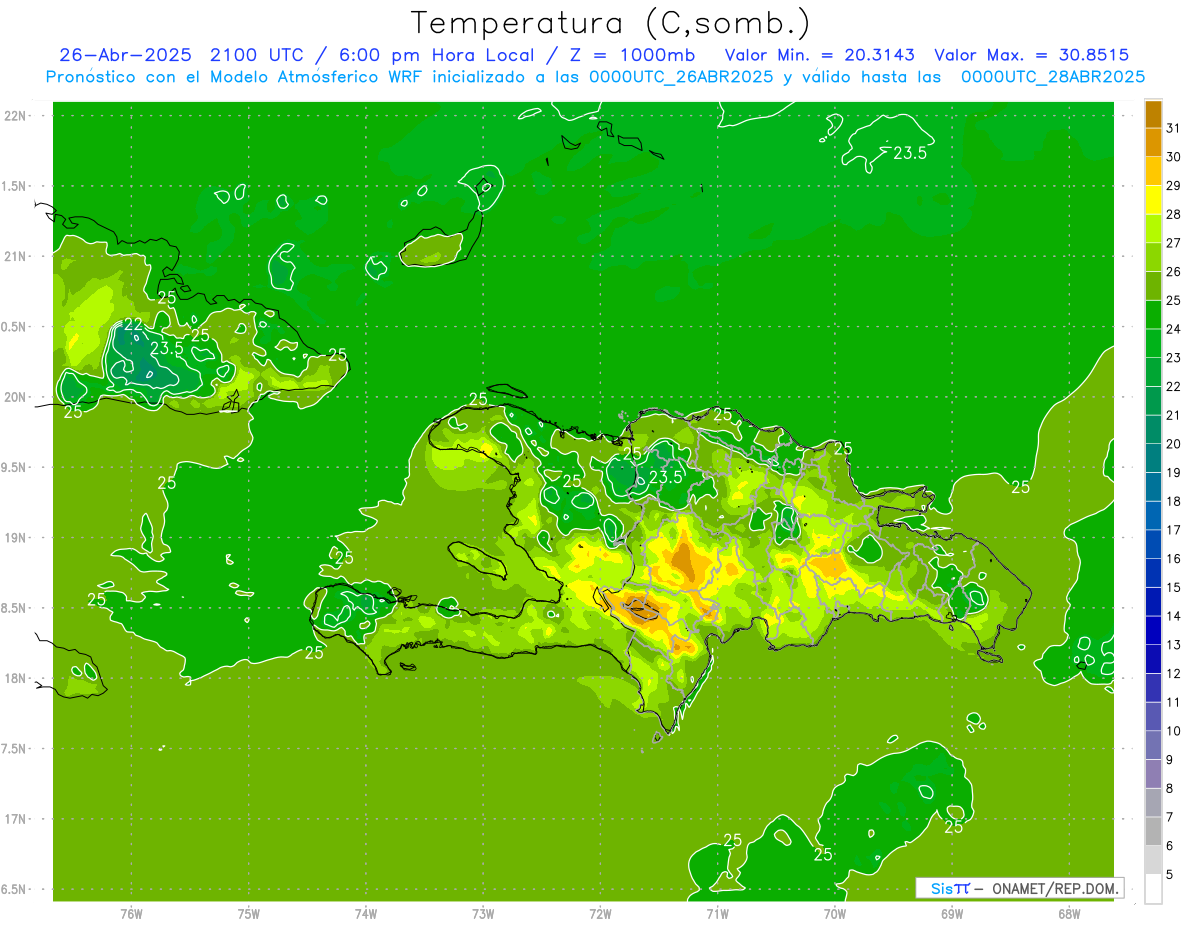Select the teal swatch between 19 and 20

point(1153,458)
